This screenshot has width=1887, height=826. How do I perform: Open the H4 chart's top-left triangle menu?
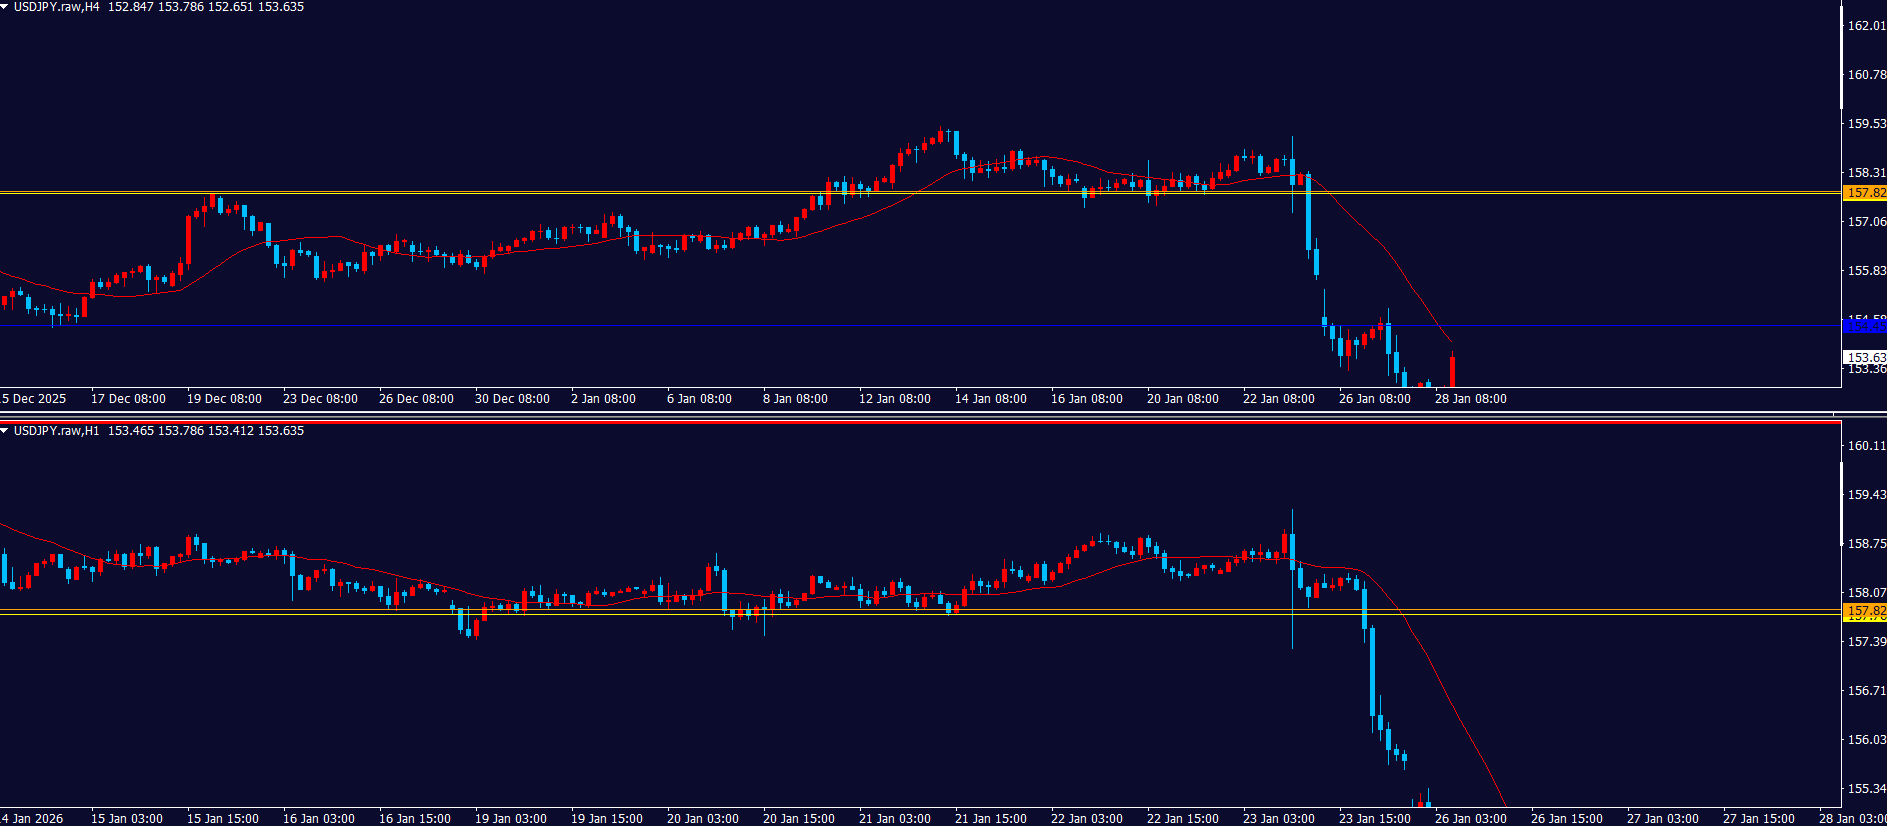[x=5, y=7]
